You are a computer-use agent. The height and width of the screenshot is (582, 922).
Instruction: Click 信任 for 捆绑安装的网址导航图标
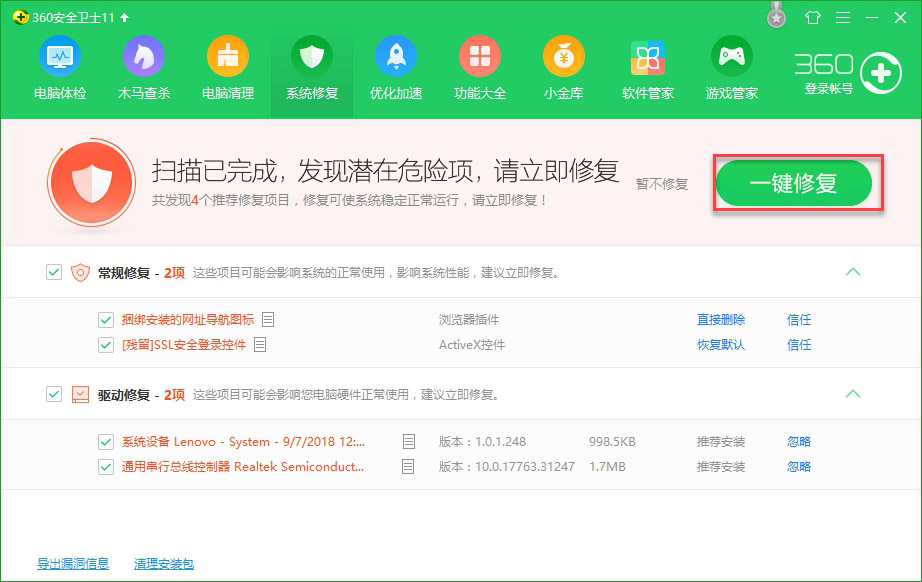click(x=799, y=320)
